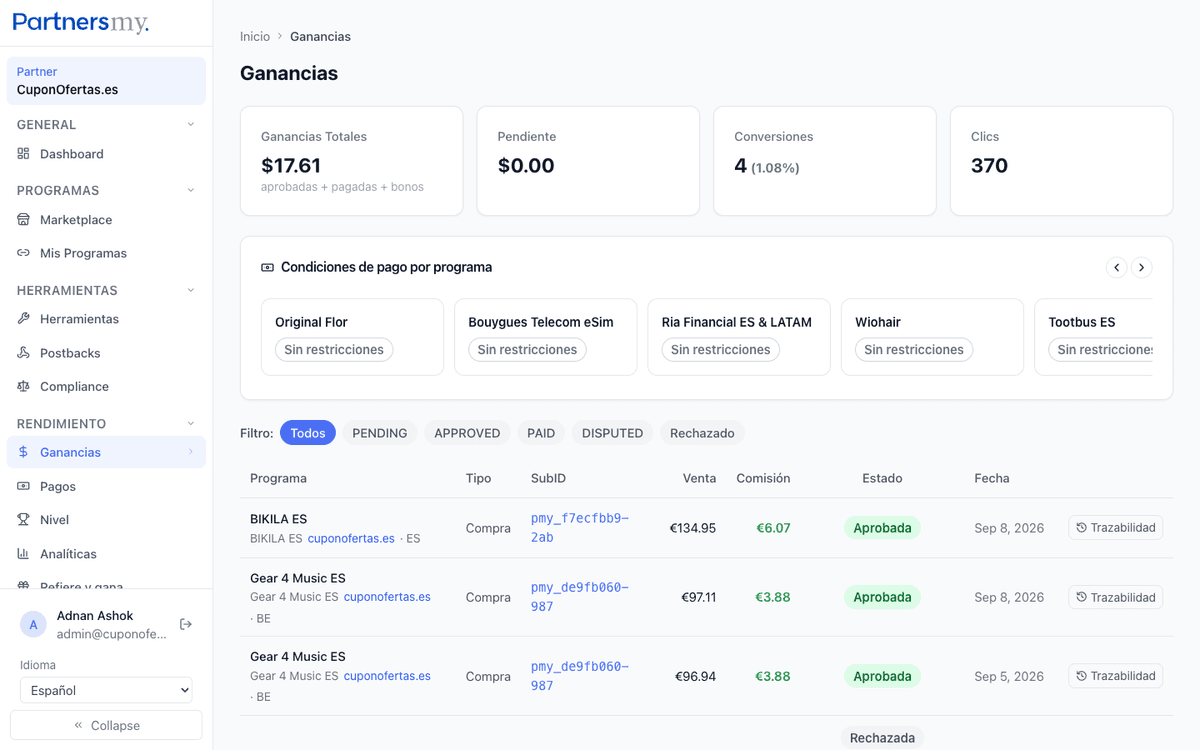Go to Inicio in the breadcrumb

255,37
